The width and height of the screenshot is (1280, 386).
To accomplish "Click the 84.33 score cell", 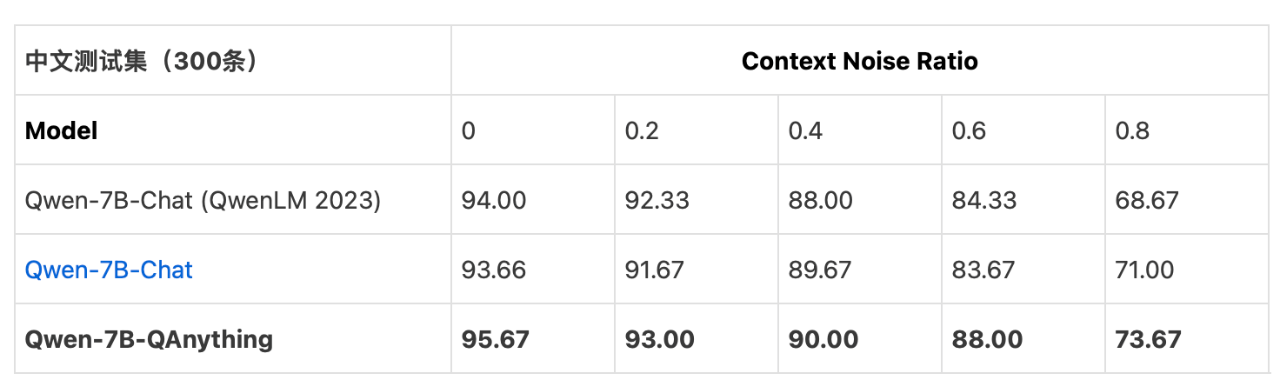I will pyautogui.click(x=984, y=201).
